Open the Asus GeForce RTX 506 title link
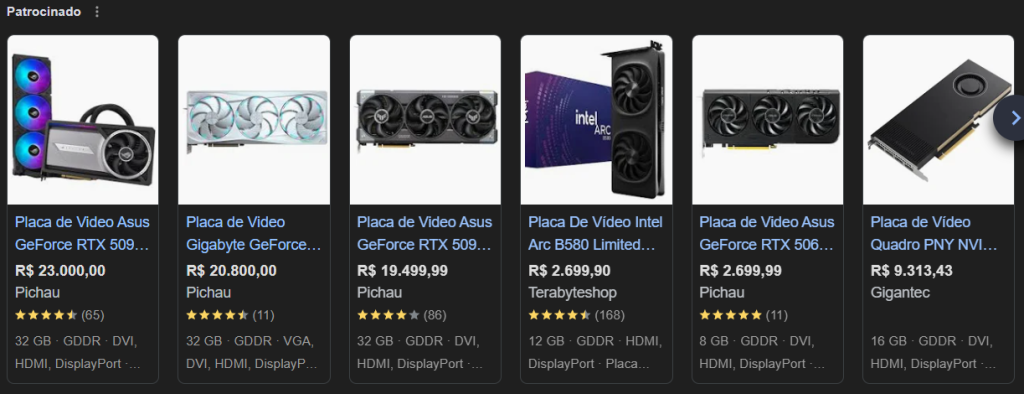This screenshot has height=394, width=1024. point(767,233)
